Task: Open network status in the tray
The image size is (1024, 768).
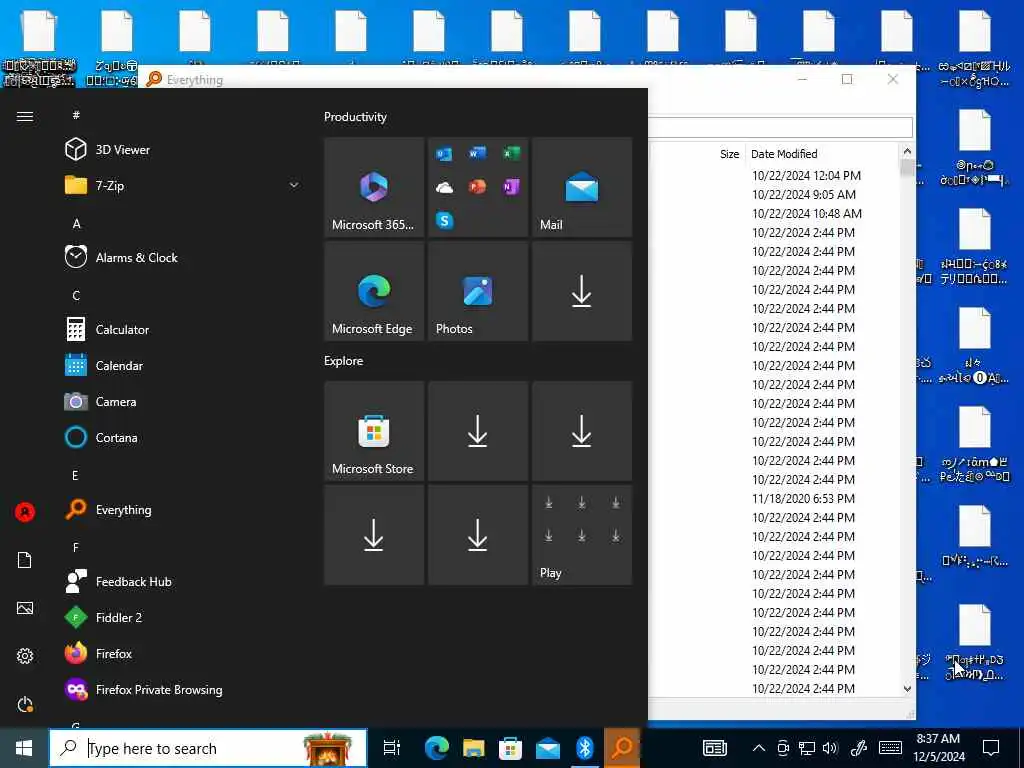Action: 807,748
